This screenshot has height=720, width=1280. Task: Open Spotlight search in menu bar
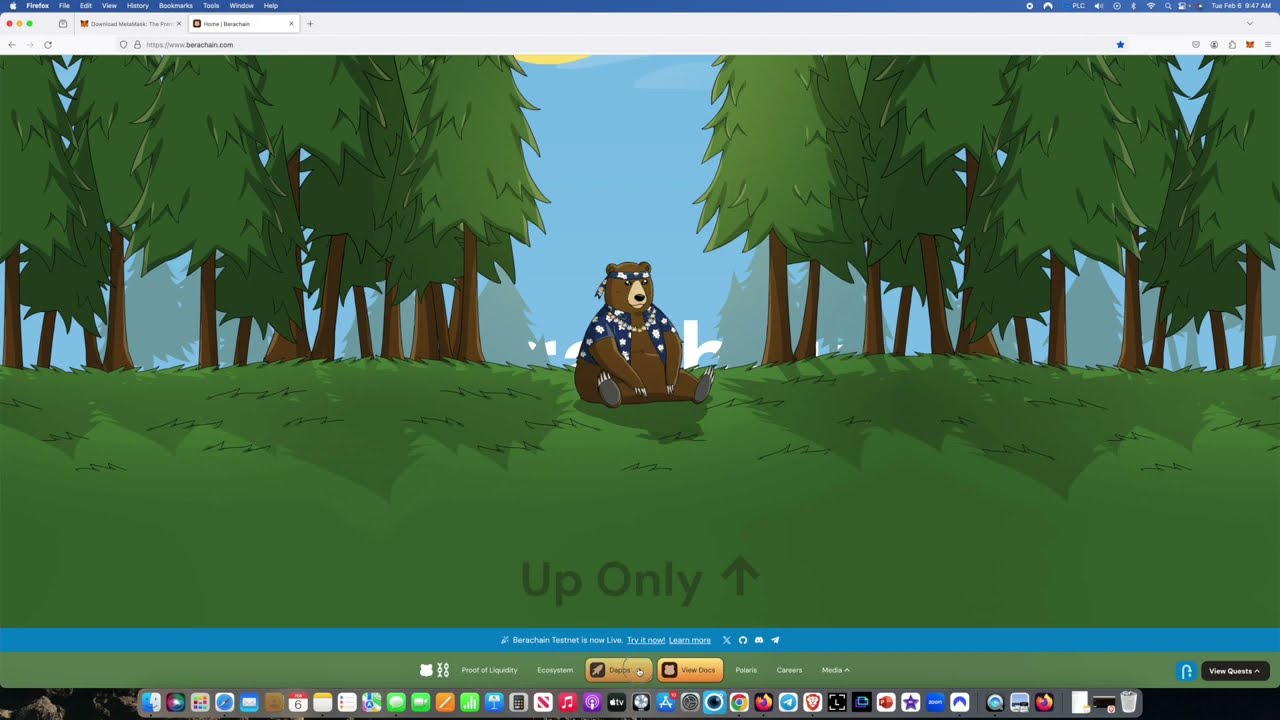[1168, 6]
